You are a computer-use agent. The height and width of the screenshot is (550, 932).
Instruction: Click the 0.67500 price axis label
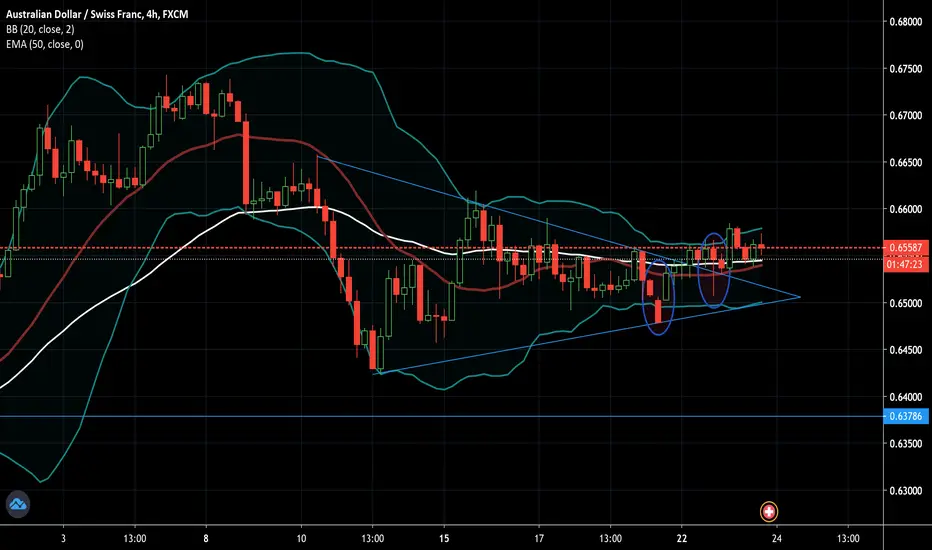click(x=906, y=69)
